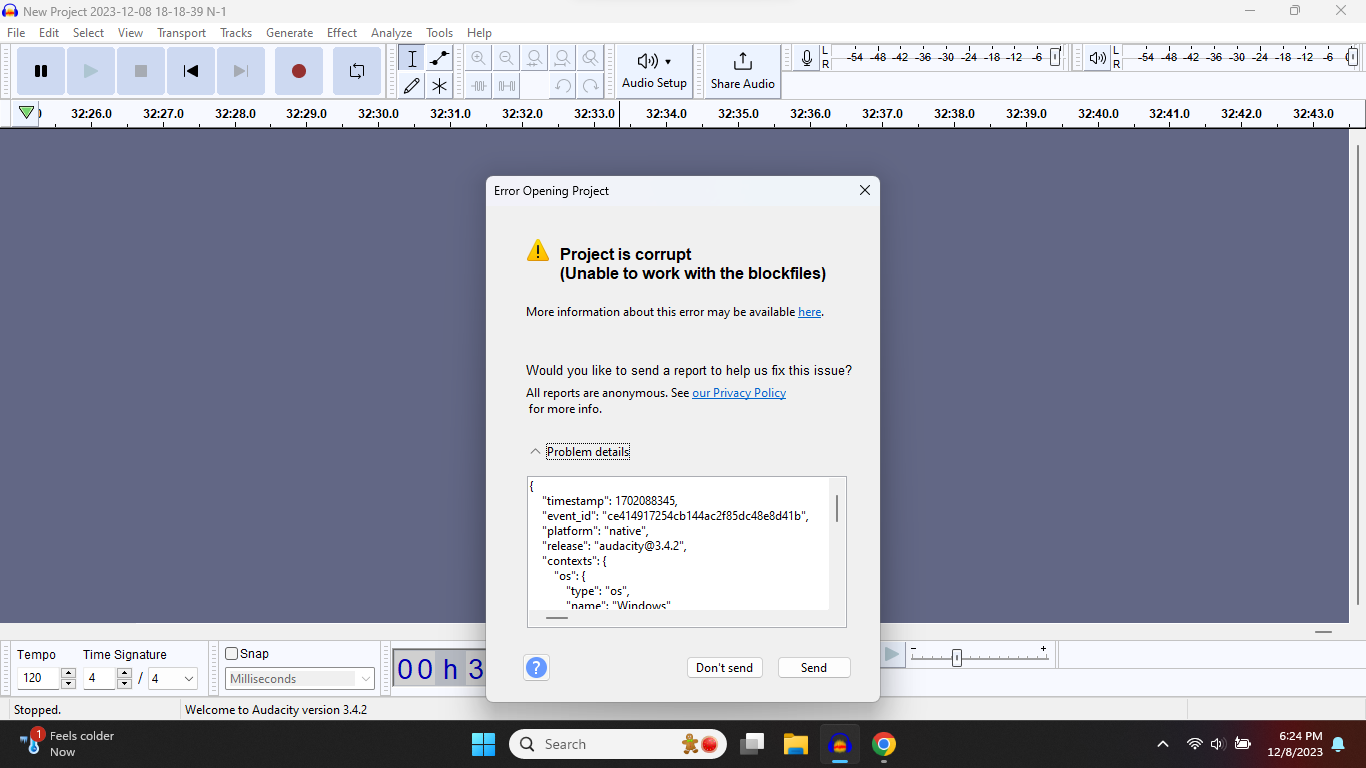Open File Explorer from the taskbar

796,744
